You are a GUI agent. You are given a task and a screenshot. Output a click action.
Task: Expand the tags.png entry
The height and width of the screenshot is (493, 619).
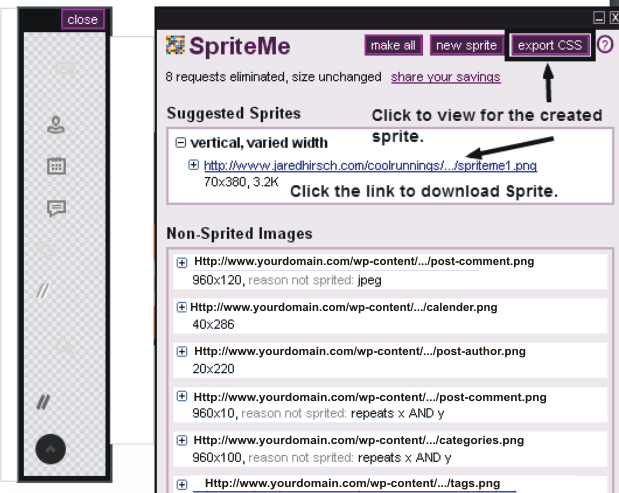pyautogui.click(x=182, y=484)
